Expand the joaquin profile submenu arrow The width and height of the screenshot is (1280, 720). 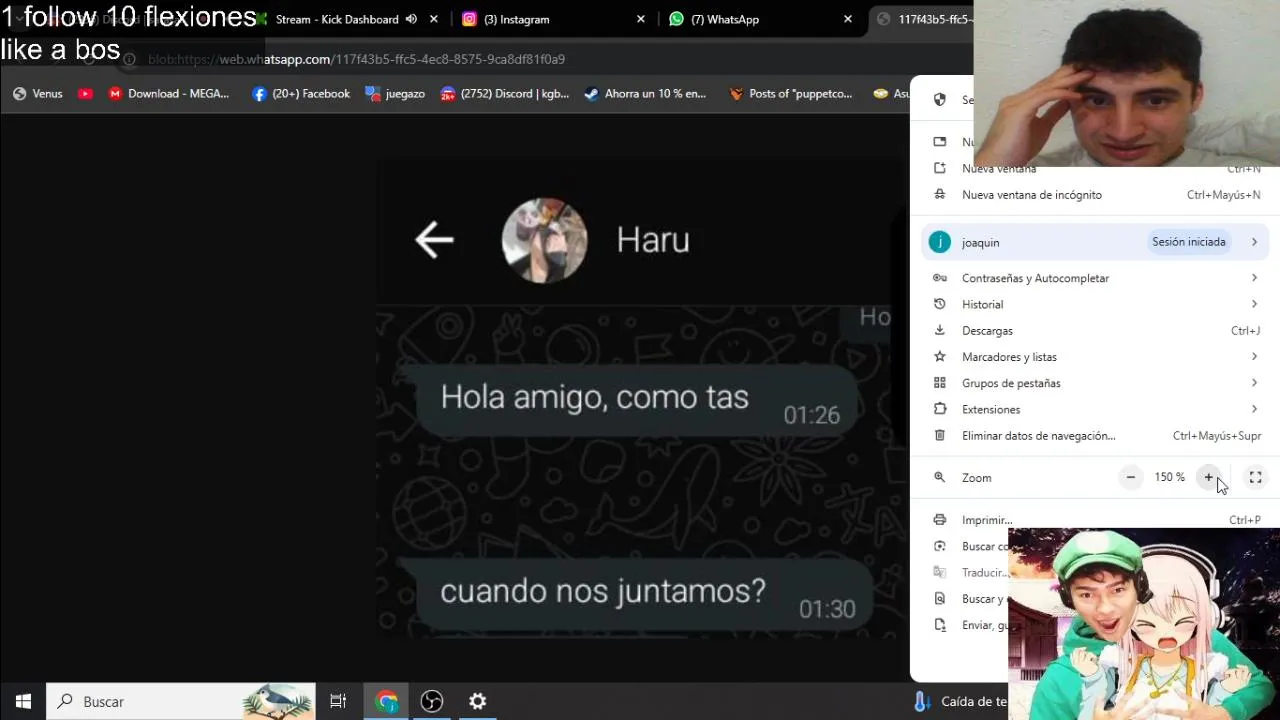[1254, 242]
